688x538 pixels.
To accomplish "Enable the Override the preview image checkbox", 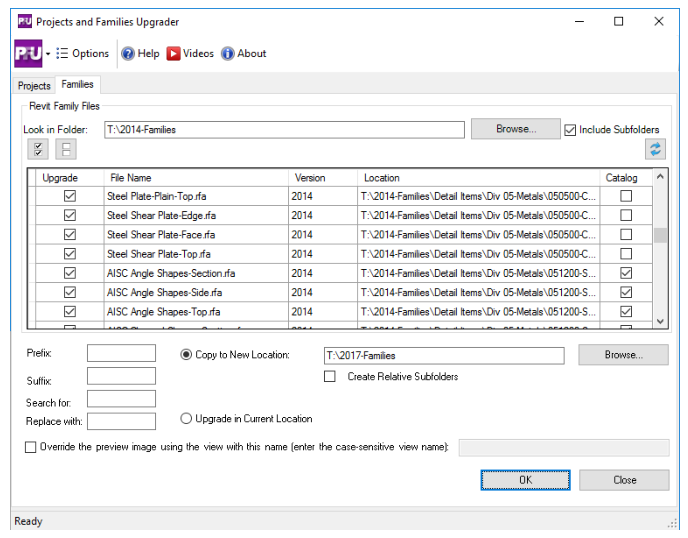I will pos(30,447).
